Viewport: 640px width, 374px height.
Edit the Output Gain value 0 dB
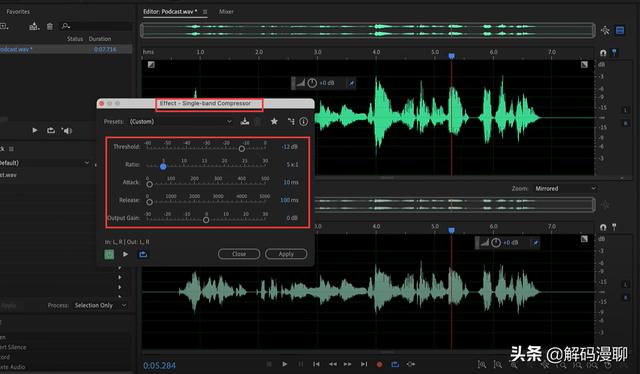click(x=292, y=218)
